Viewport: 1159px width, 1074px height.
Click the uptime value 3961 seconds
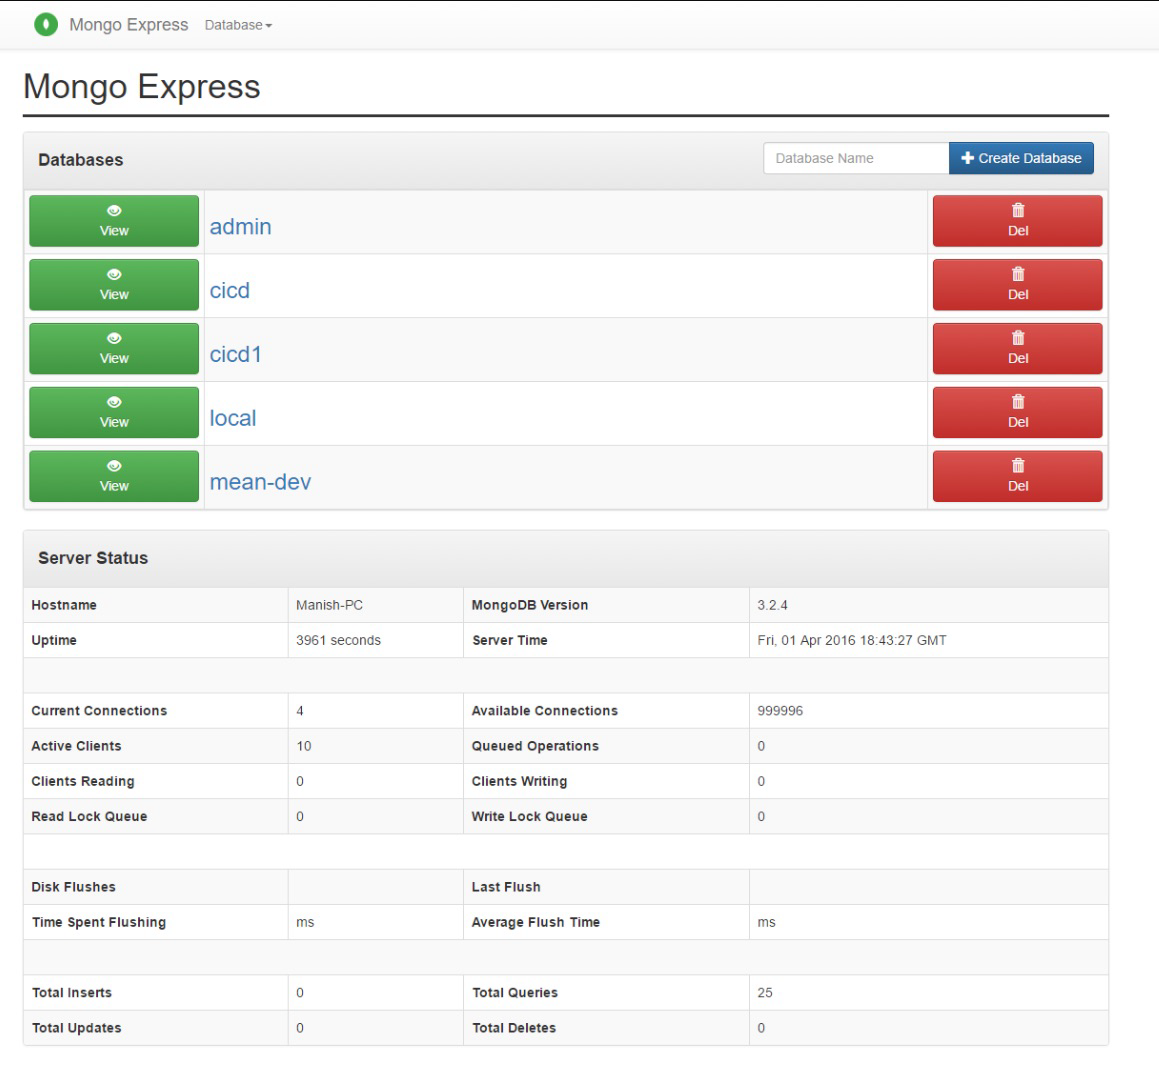pos(339,641)
